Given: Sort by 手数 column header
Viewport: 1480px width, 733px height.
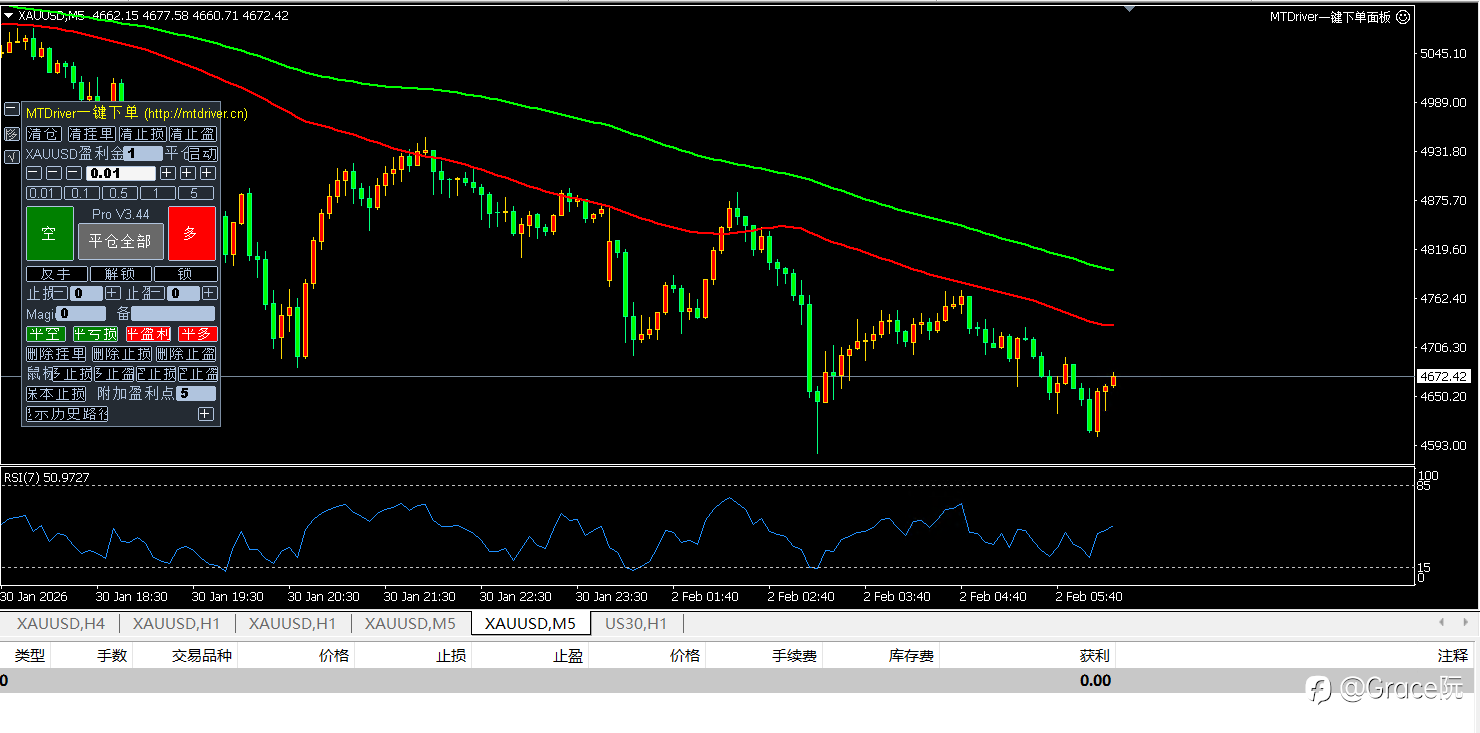Looking at the screenshot, I should [x=112, y=656].
